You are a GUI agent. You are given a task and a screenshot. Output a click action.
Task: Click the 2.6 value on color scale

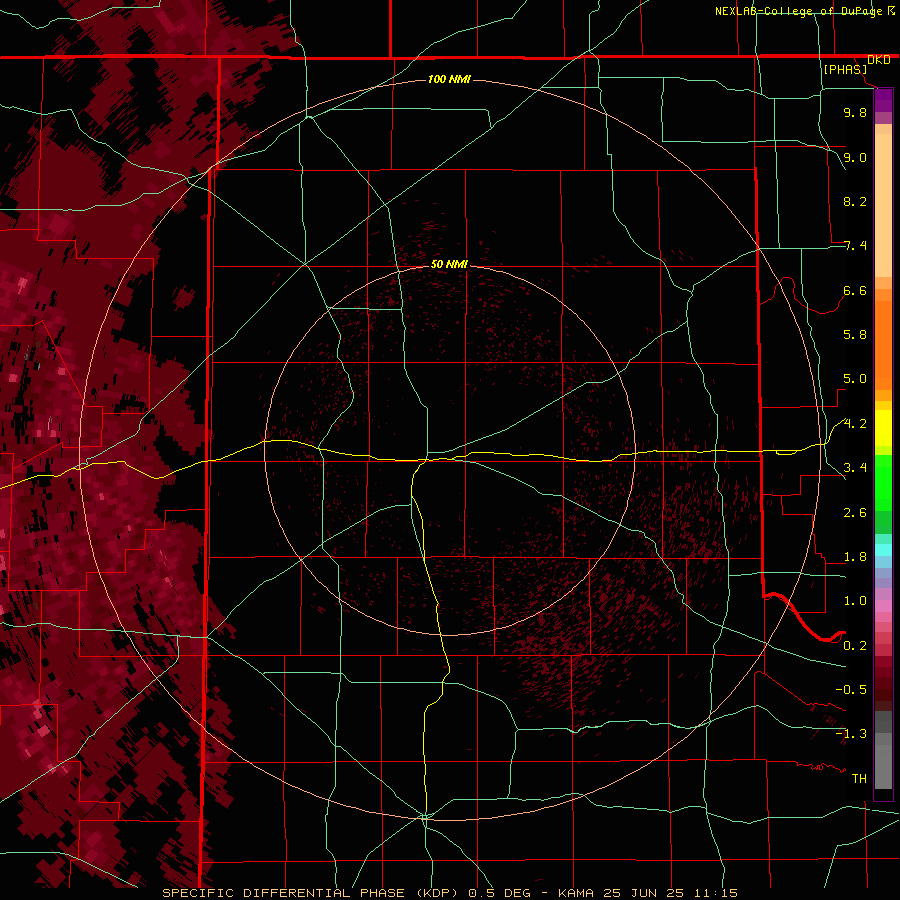pos(855,513)
